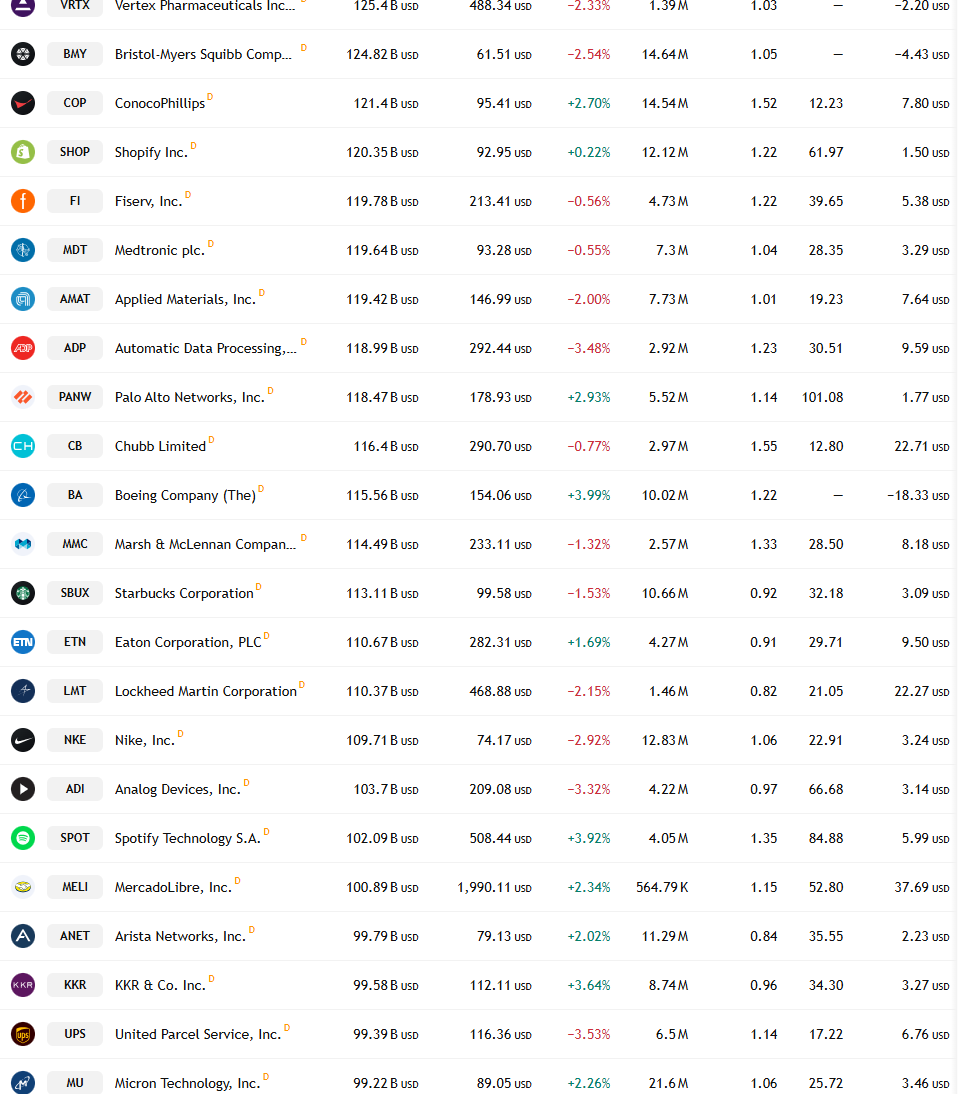The image size is (958, 1094).
Task: Open Lockheed Martin Corporation link
Action: click(x=206, y=691)
